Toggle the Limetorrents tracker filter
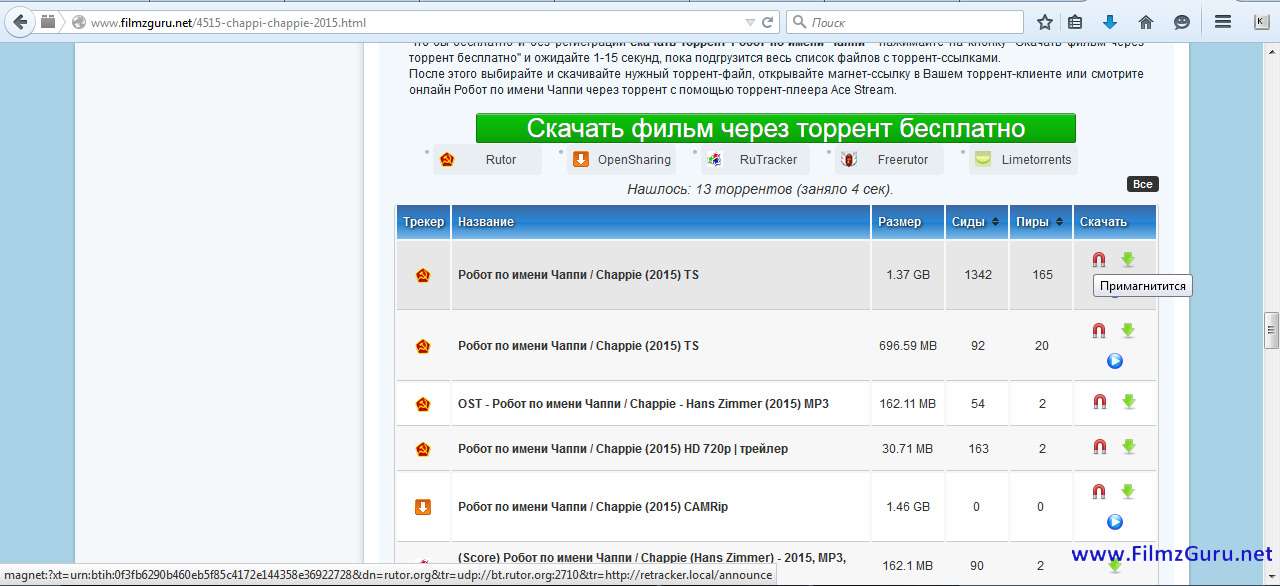Image resolution: width=1280 pixels, height=586 pixels. pyautogui.click(x=1023, y=160)
